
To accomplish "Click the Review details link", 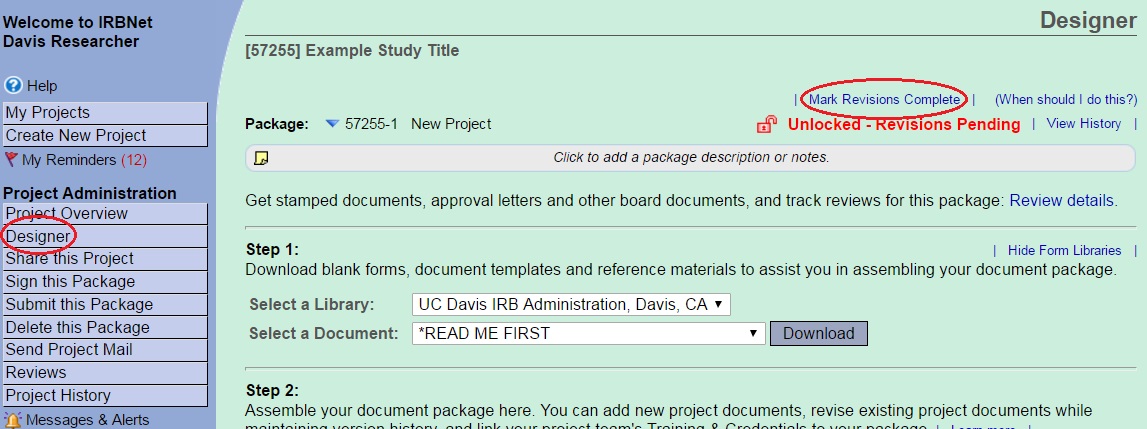I will [x=1061, y=201].
